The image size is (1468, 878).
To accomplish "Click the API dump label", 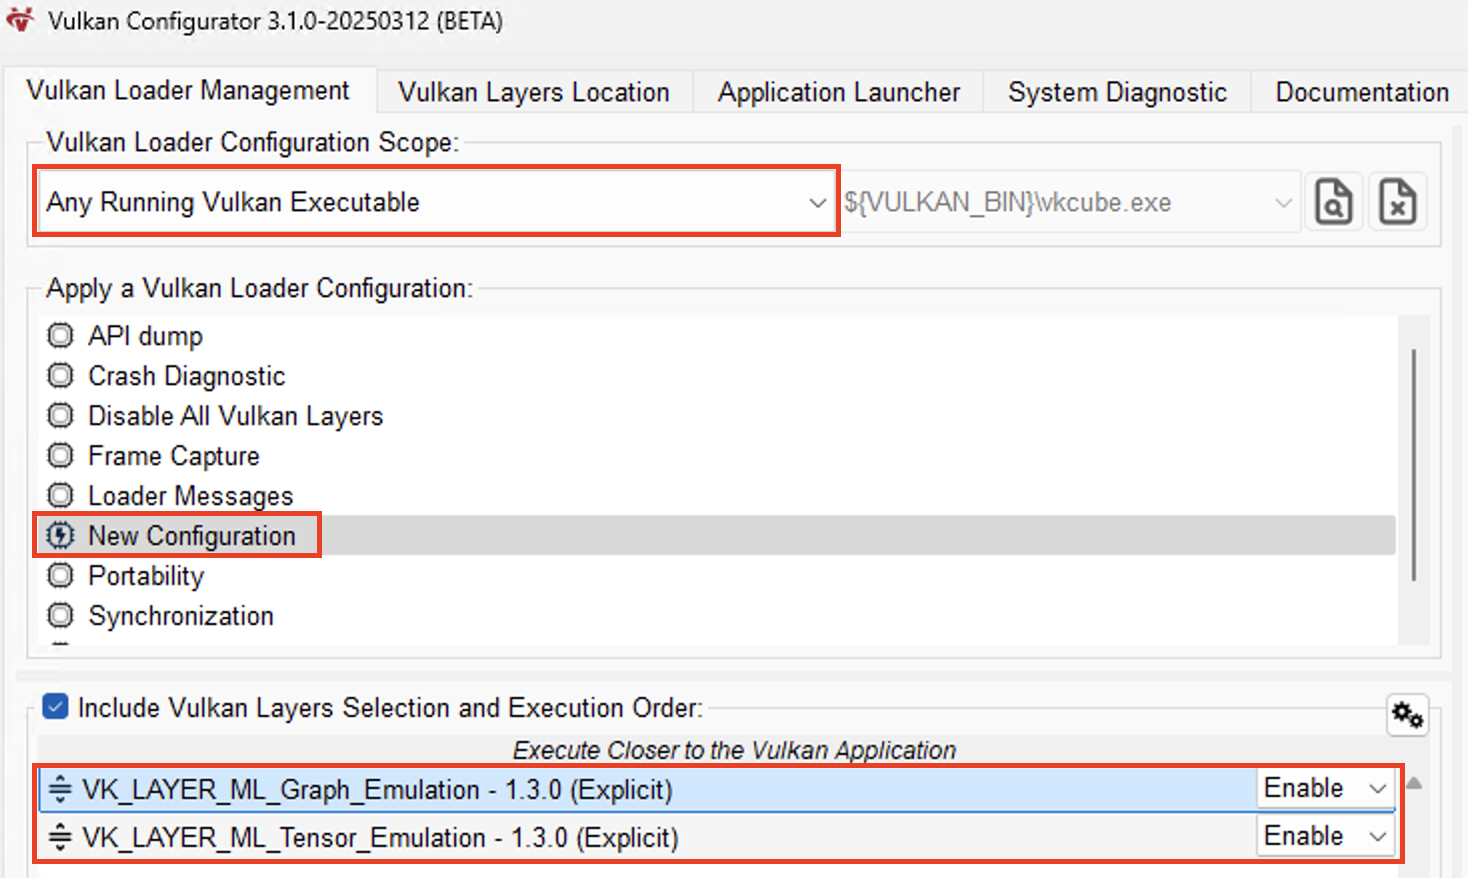I will (145, 336).
